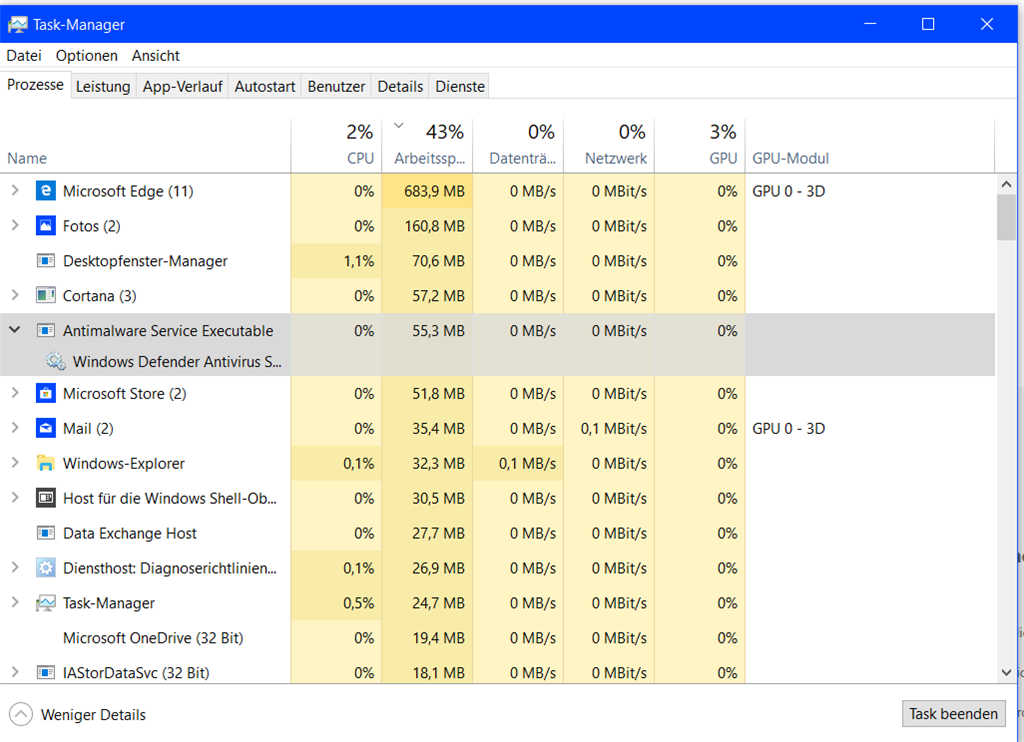Click the Antimalware Service Executable icon
This screenshot has width=1024, height=742.
point(45,331)
